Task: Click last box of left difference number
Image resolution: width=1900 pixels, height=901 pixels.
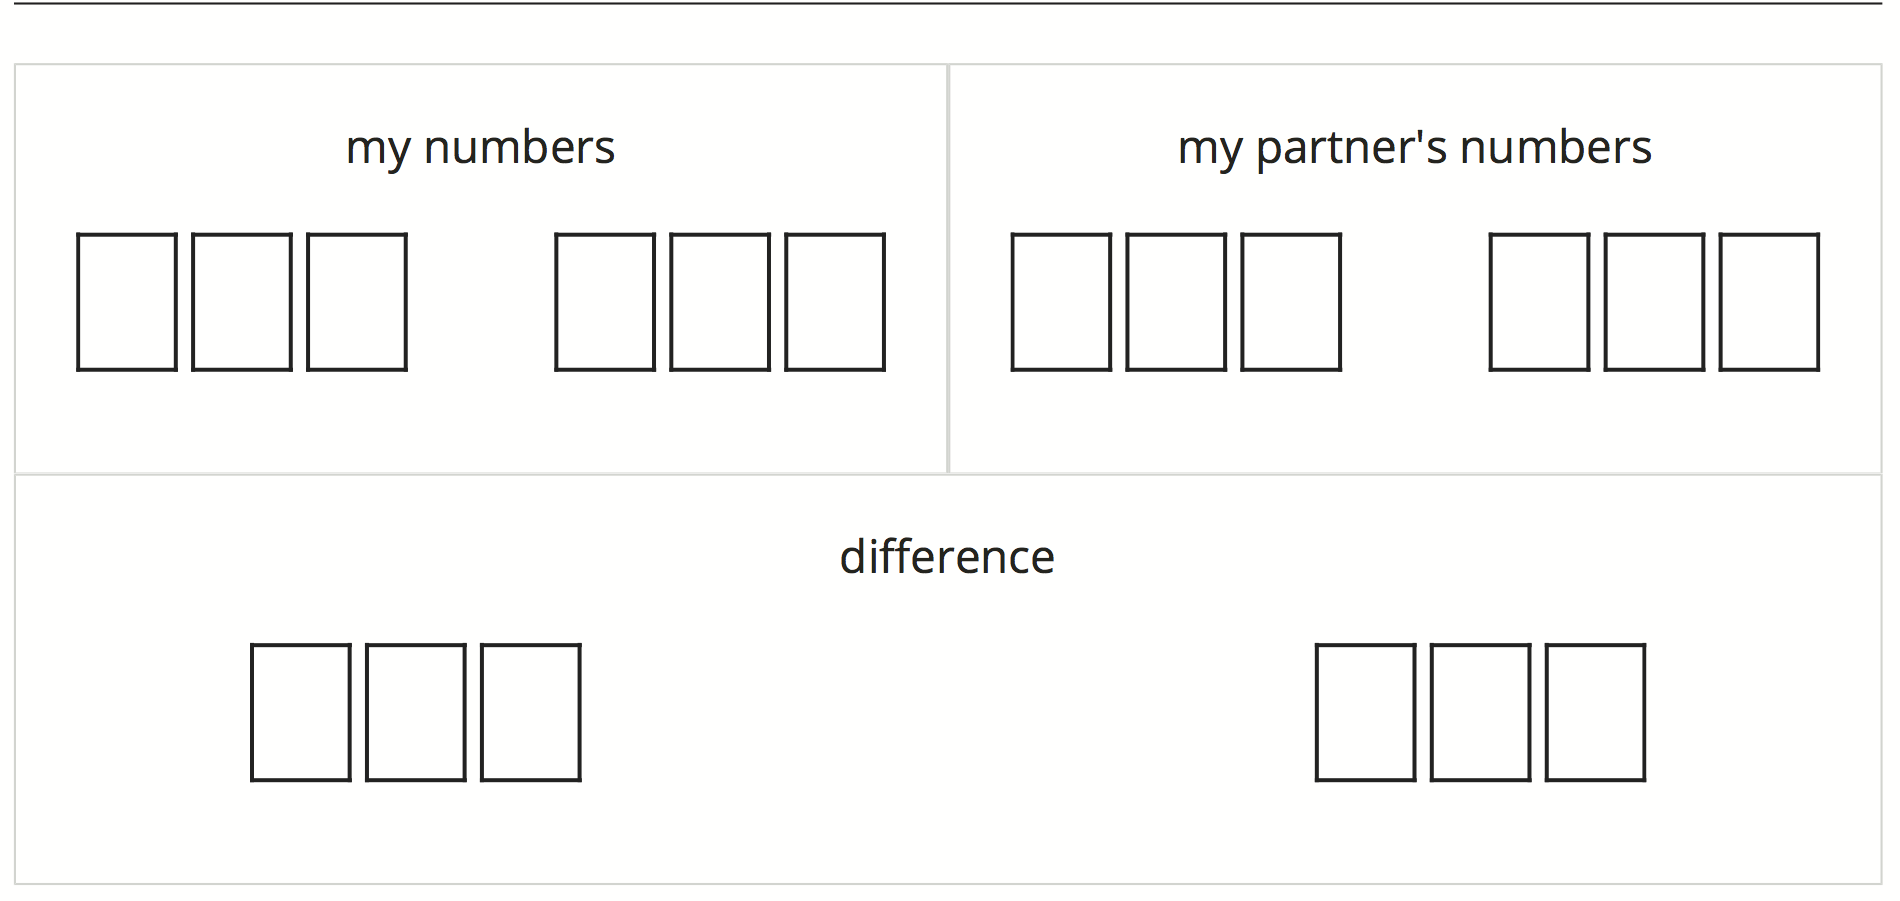Action: click(531, 712)
